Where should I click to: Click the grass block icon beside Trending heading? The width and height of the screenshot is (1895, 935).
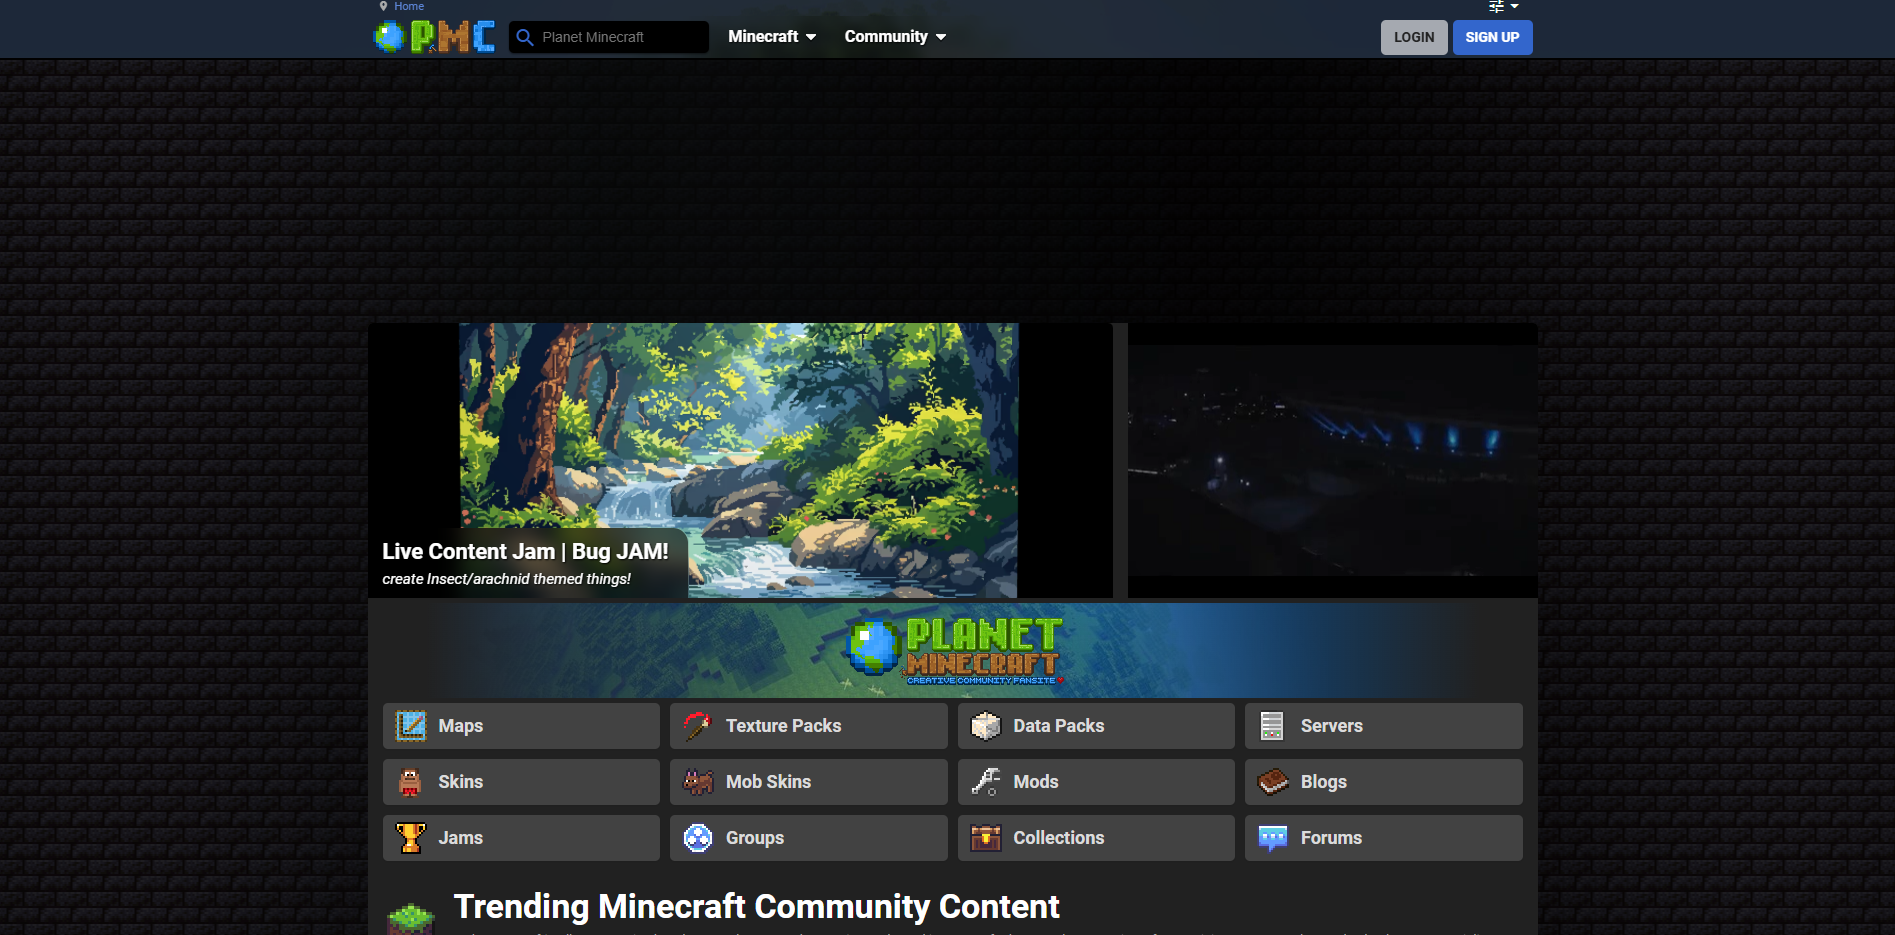pyautogui.click(x=411, y=919)
